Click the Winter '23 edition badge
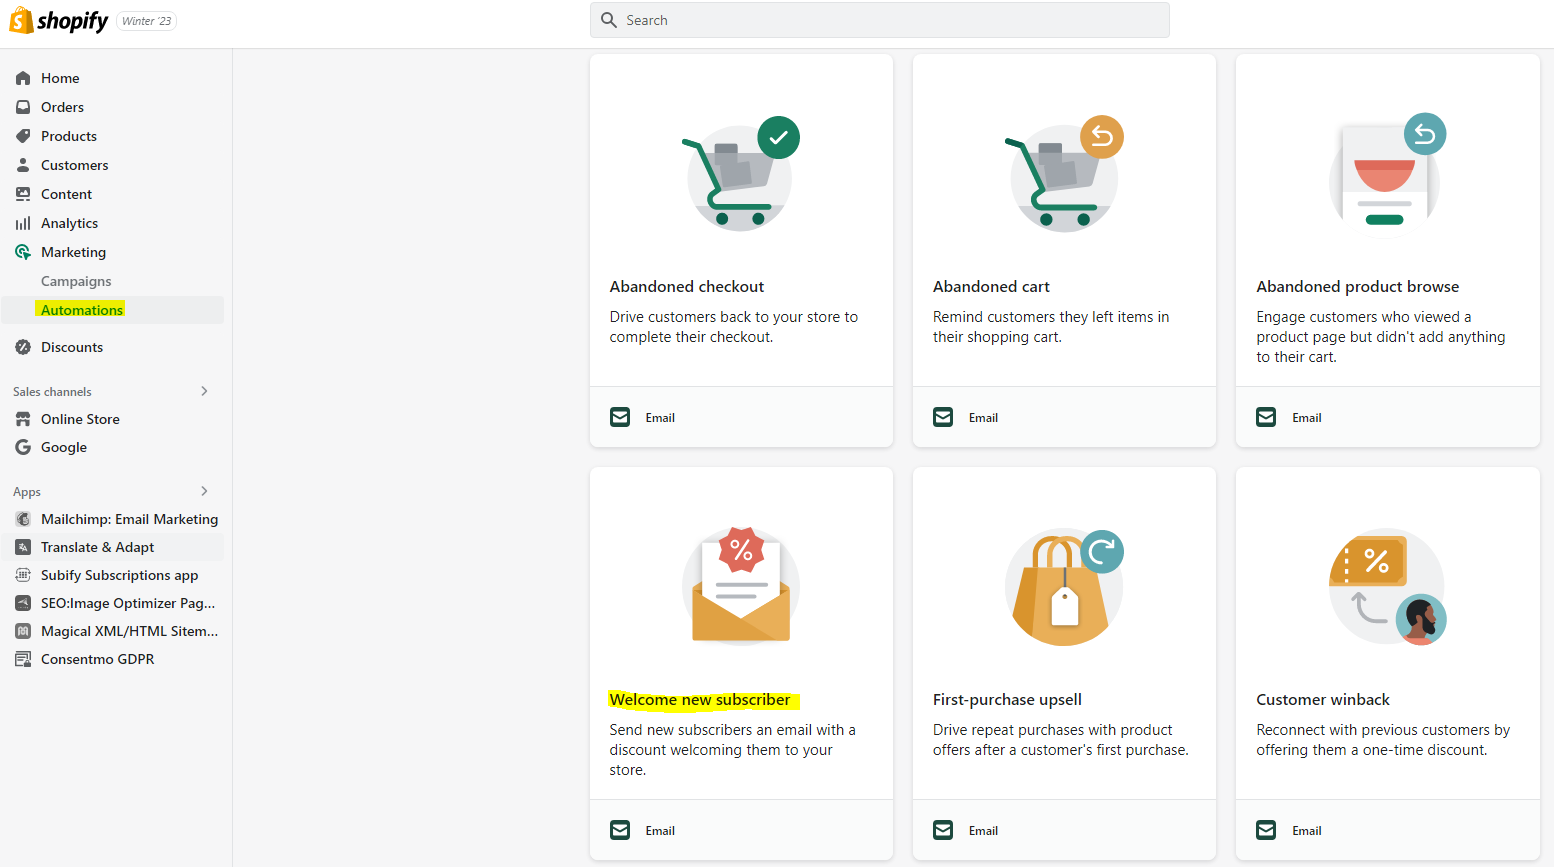 point(147,21)
